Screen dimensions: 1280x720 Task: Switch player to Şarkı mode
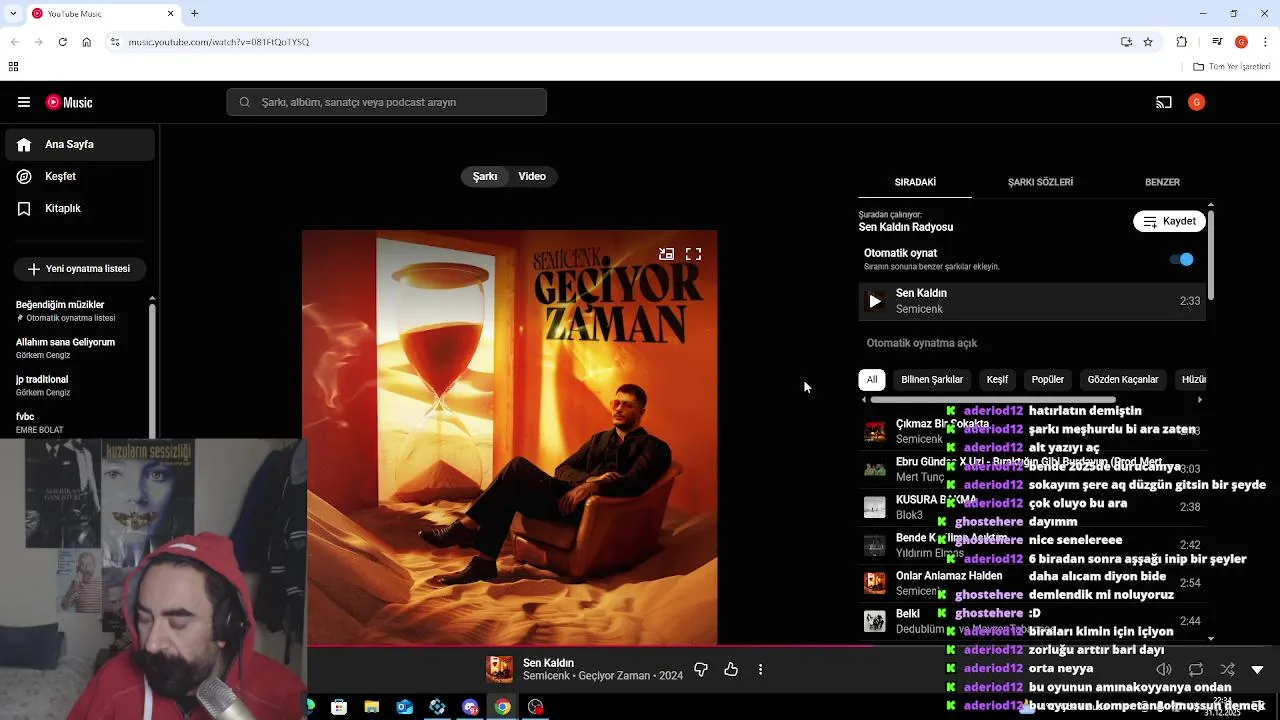click(485, 176)
